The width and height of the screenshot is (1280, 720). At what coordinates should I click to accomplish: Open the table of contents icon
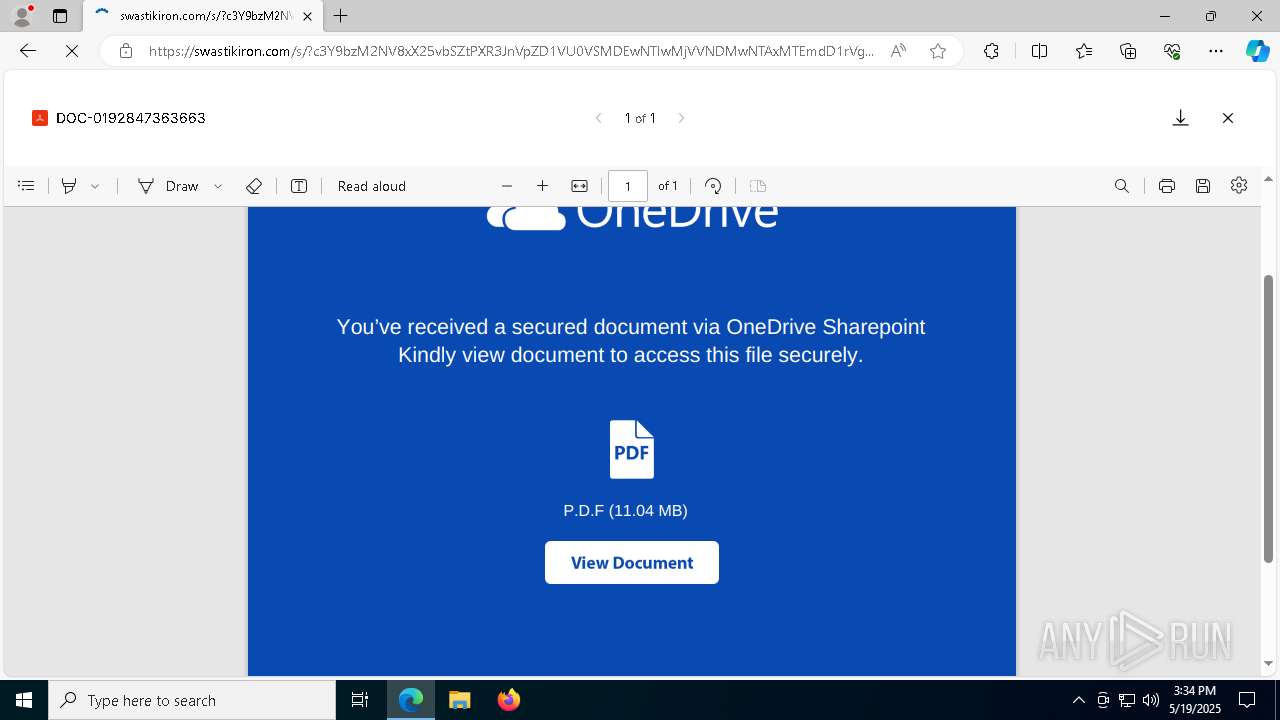(26, 186)
